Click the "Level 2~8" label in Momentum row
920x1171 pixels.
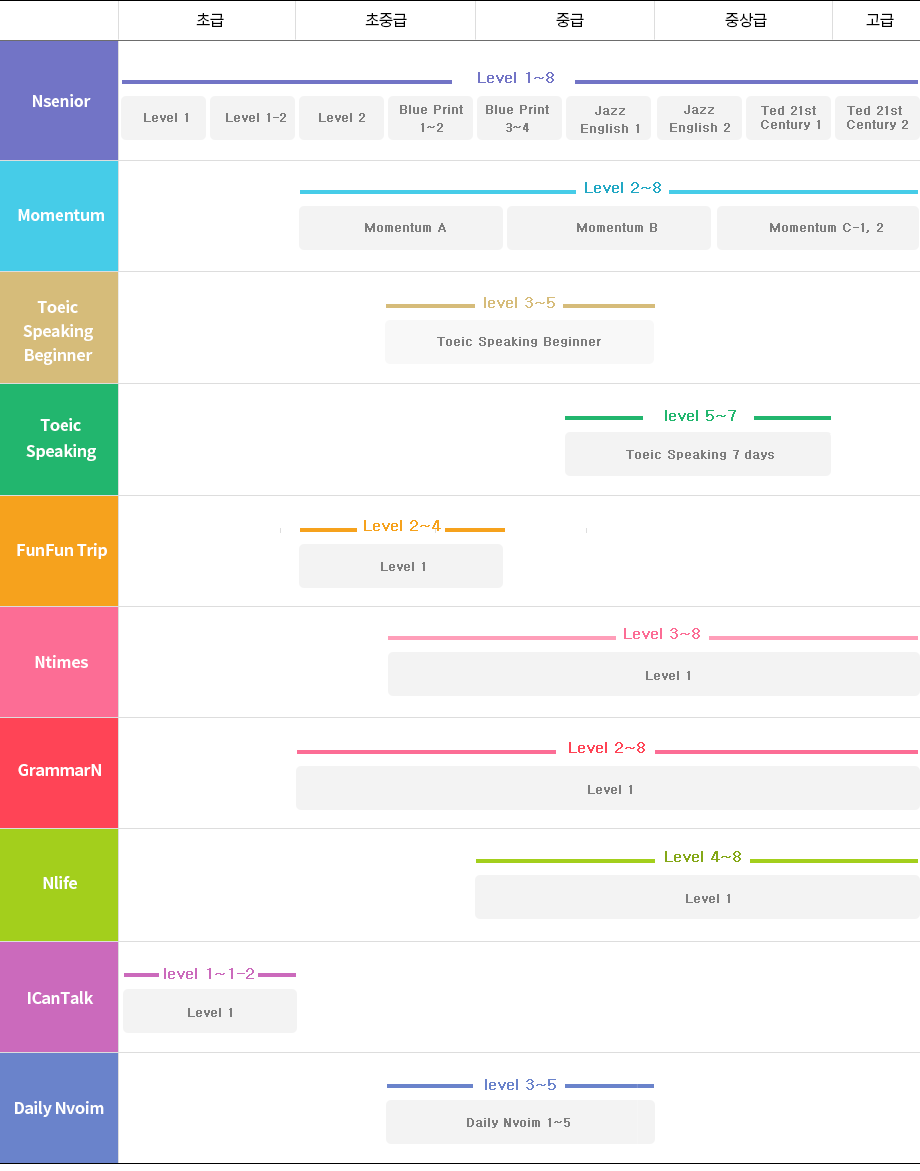(623, 187)
